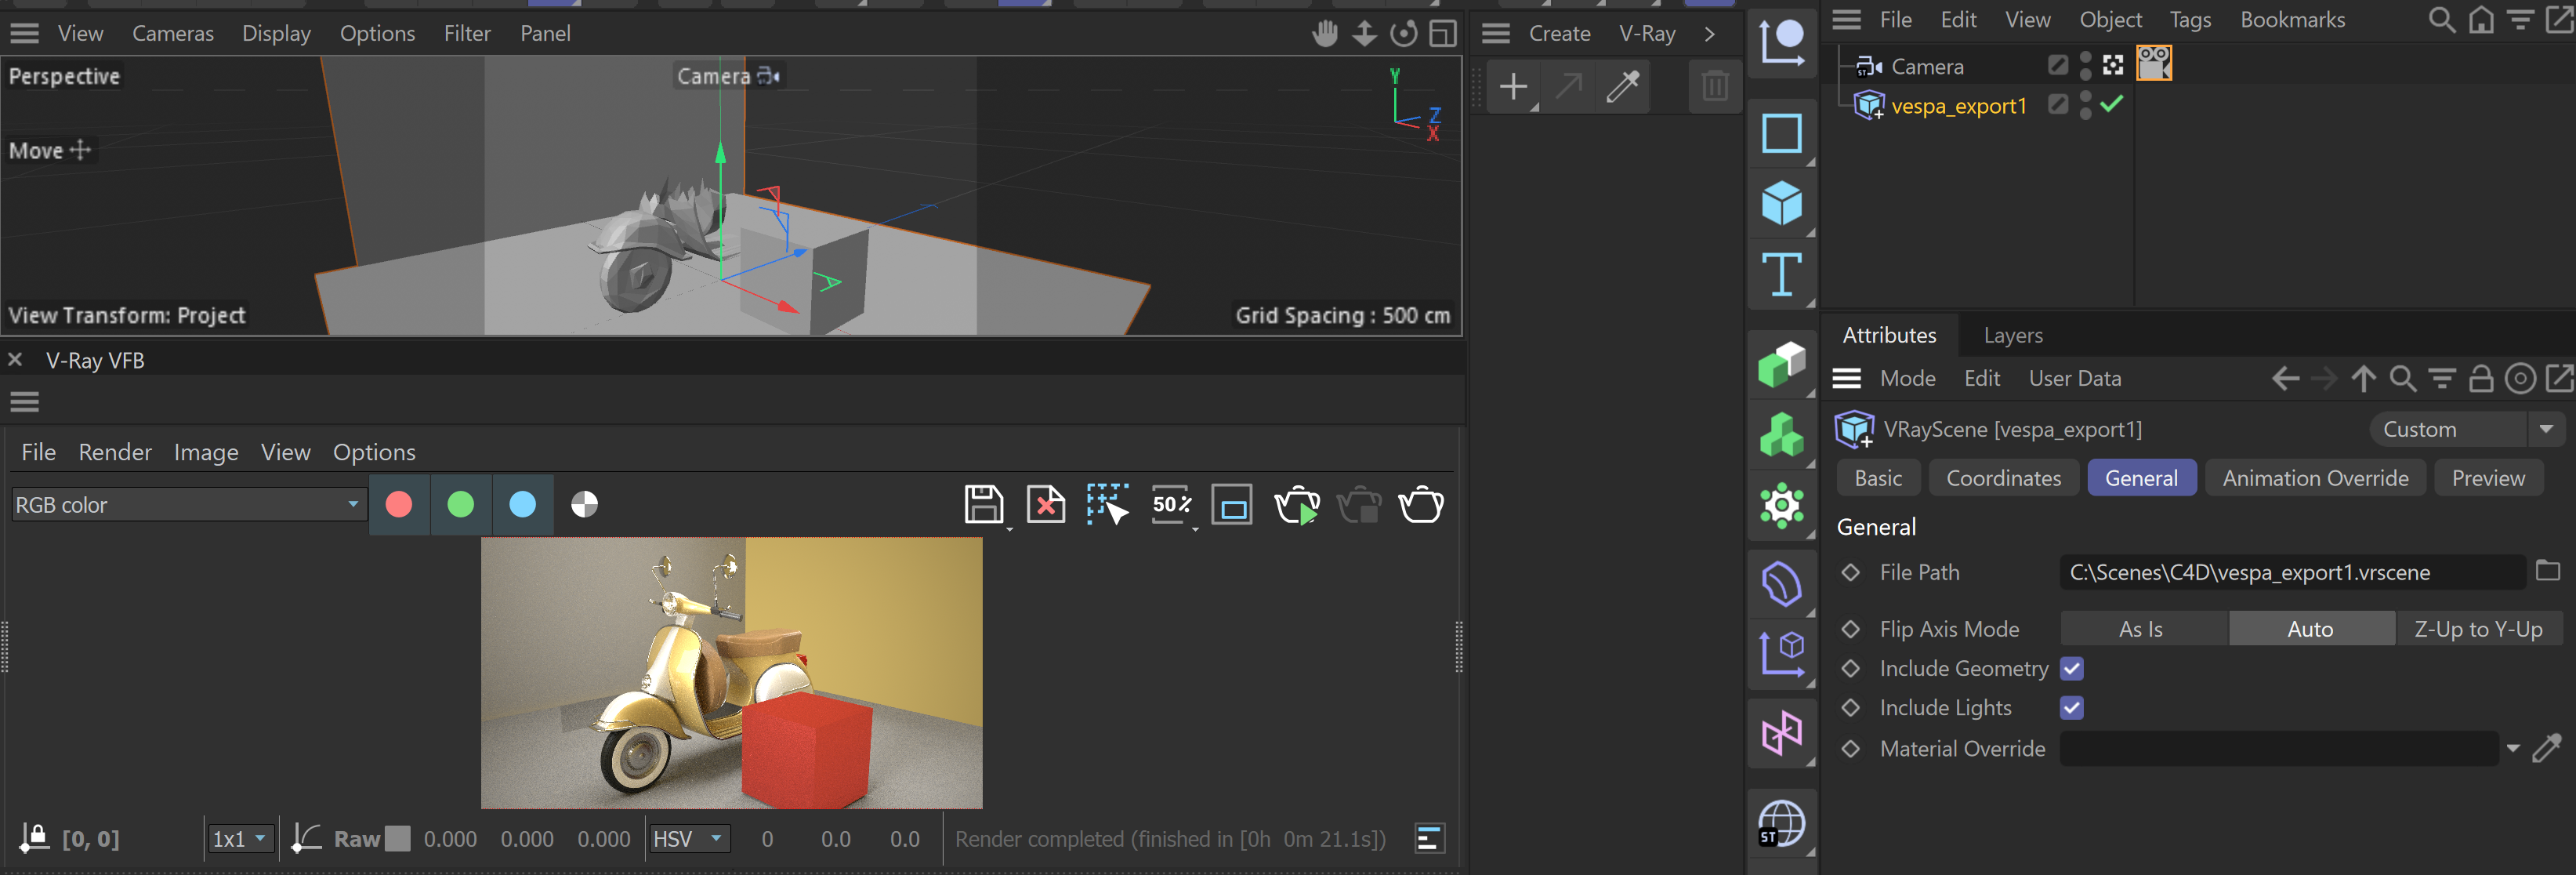The image size is (2576, 875).
Task: Click the clear image icon in VFB
Action: click(1046, 505)
